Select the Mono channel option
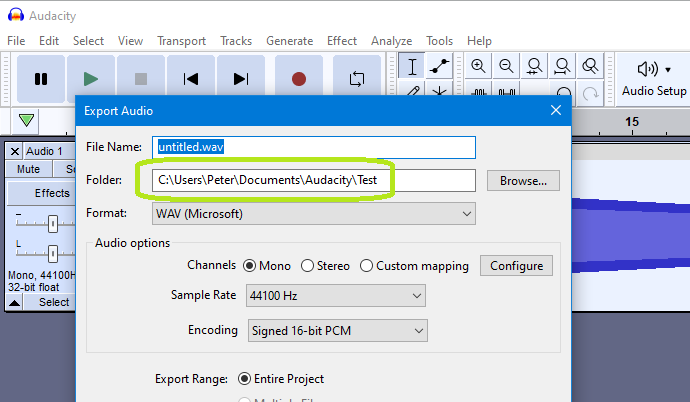Screen dimensions: 690x402 pos(249,265)
